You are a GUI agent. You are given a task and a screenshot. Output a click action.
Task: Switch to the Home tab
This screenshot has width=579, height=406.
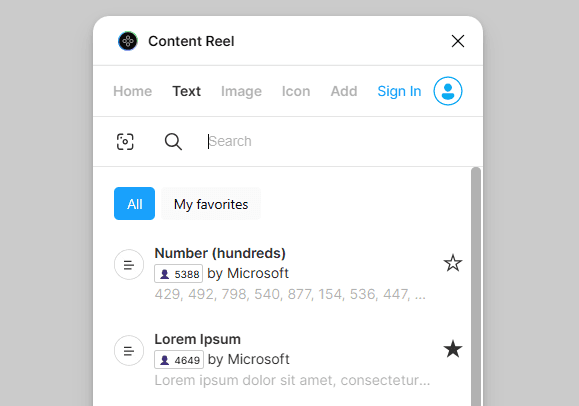[133, 91]
